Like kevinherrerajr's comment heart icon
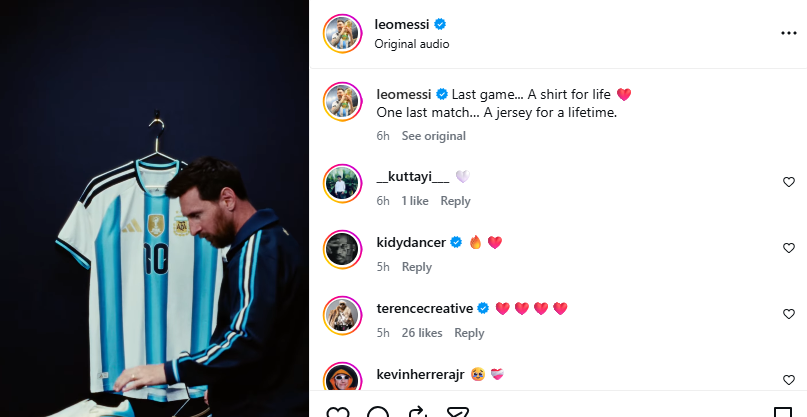 pos(788,379)
